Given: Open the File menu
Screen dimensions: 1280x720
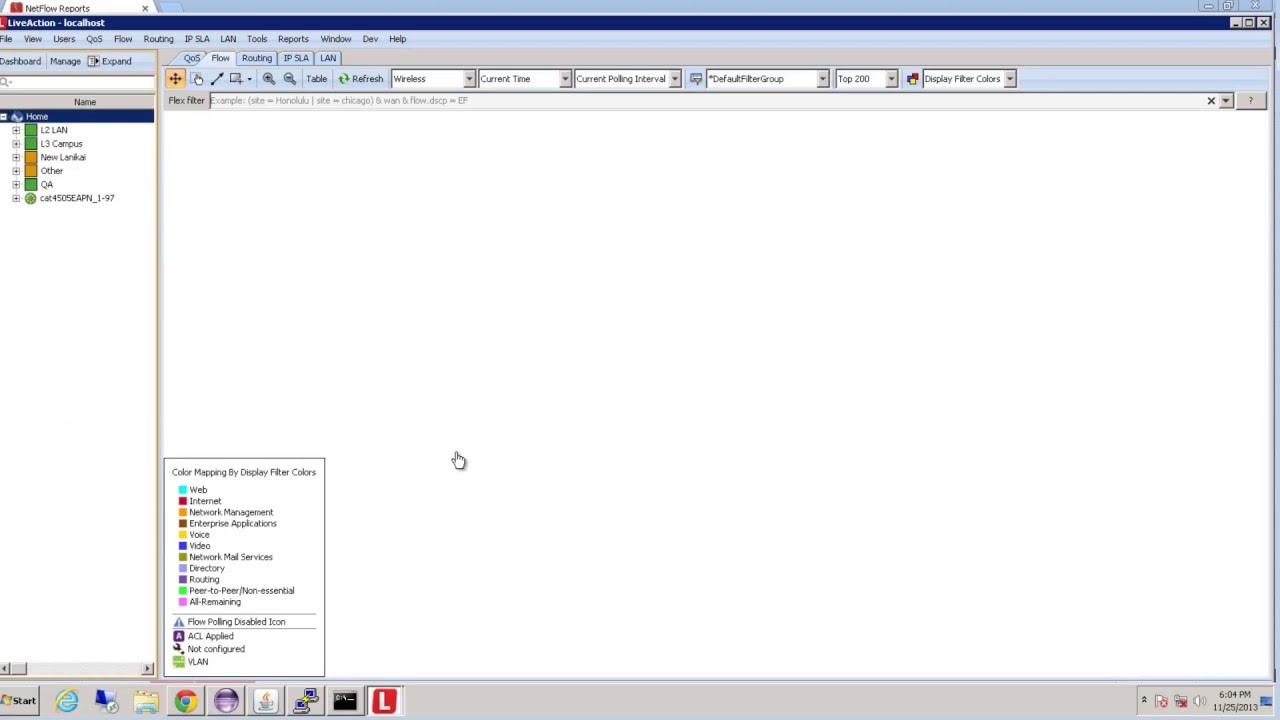Looking at the screenshot, I should pos(6,39).
